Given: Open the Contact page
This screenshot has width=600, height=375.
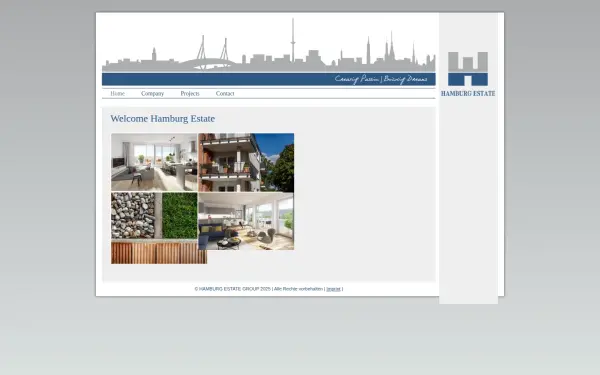Looking at the screenshot, I should [225, 93].
